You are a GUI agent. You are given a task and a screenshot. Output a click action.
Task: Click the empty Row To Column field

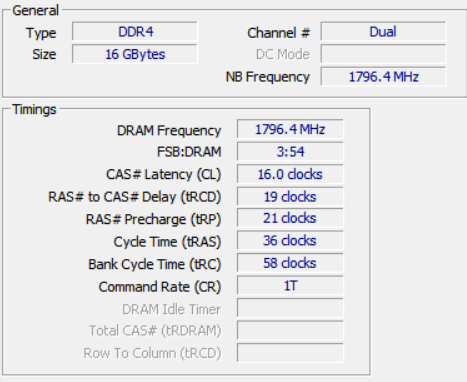(290, 353)
